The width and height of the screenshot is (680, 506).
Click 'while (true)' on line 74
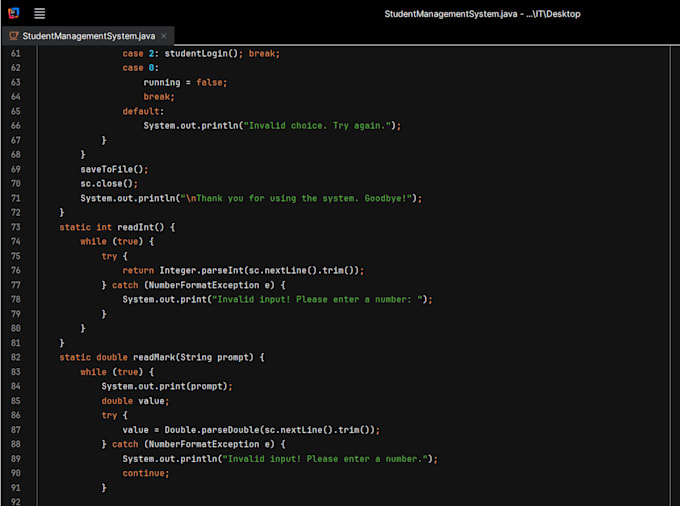coord(111,242)
